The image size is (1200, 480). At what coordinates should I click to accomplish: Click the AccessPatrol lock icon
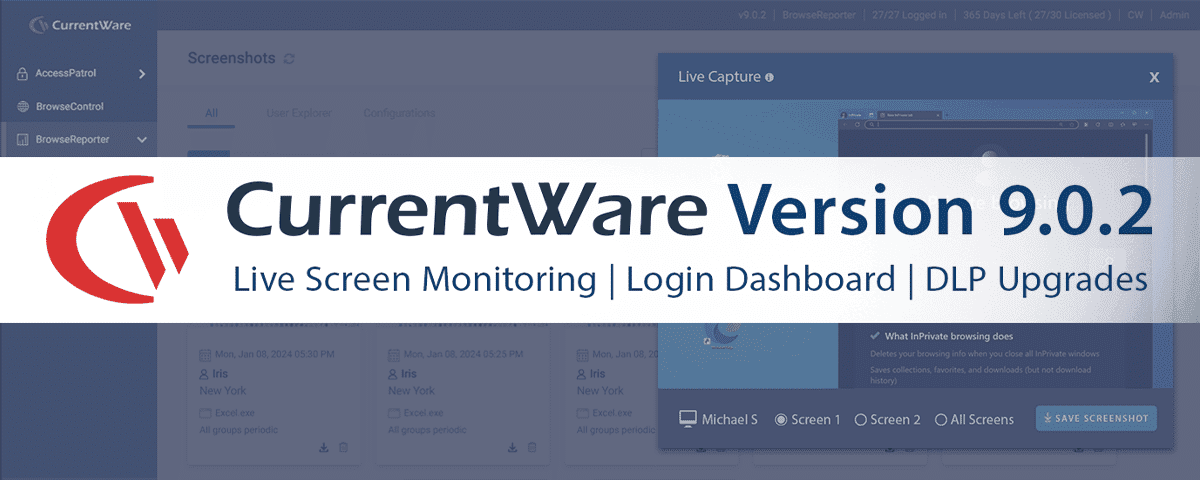coord(22,73)
